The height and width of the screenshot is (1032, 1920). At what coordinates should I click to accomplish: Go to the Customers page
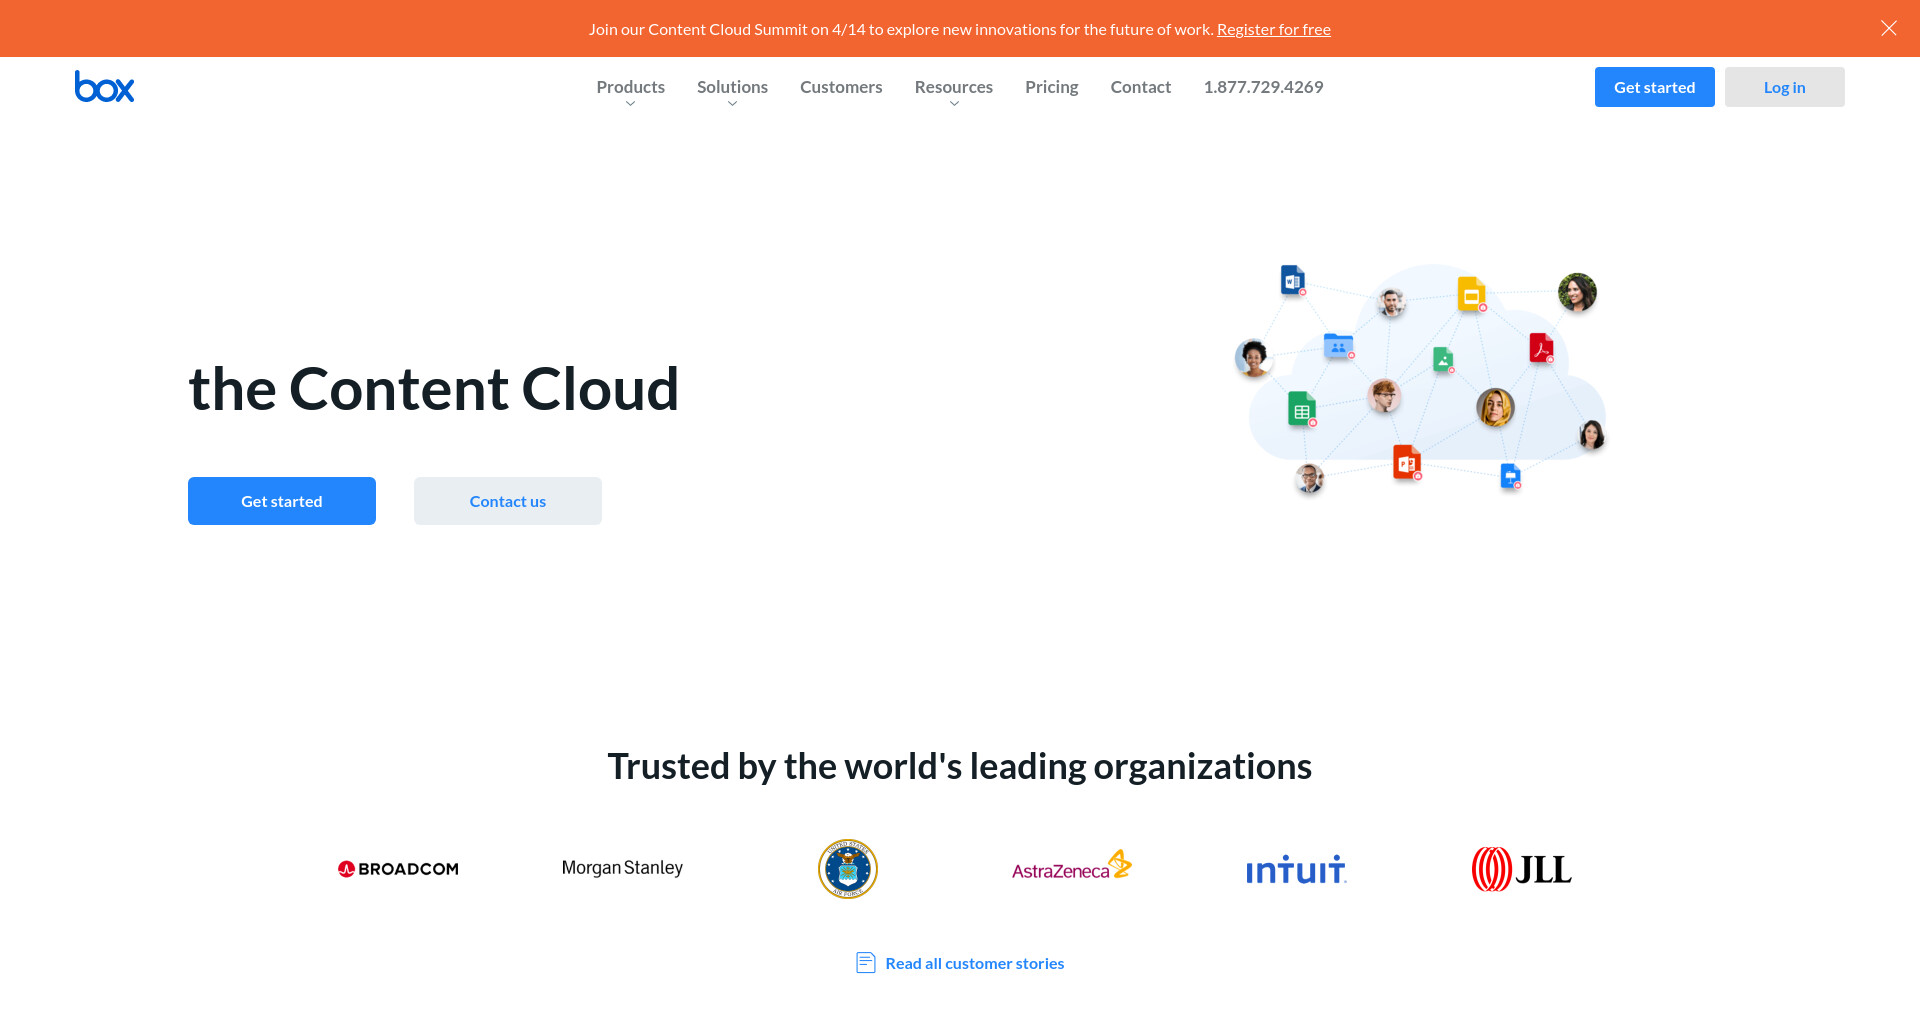(841, 87)
